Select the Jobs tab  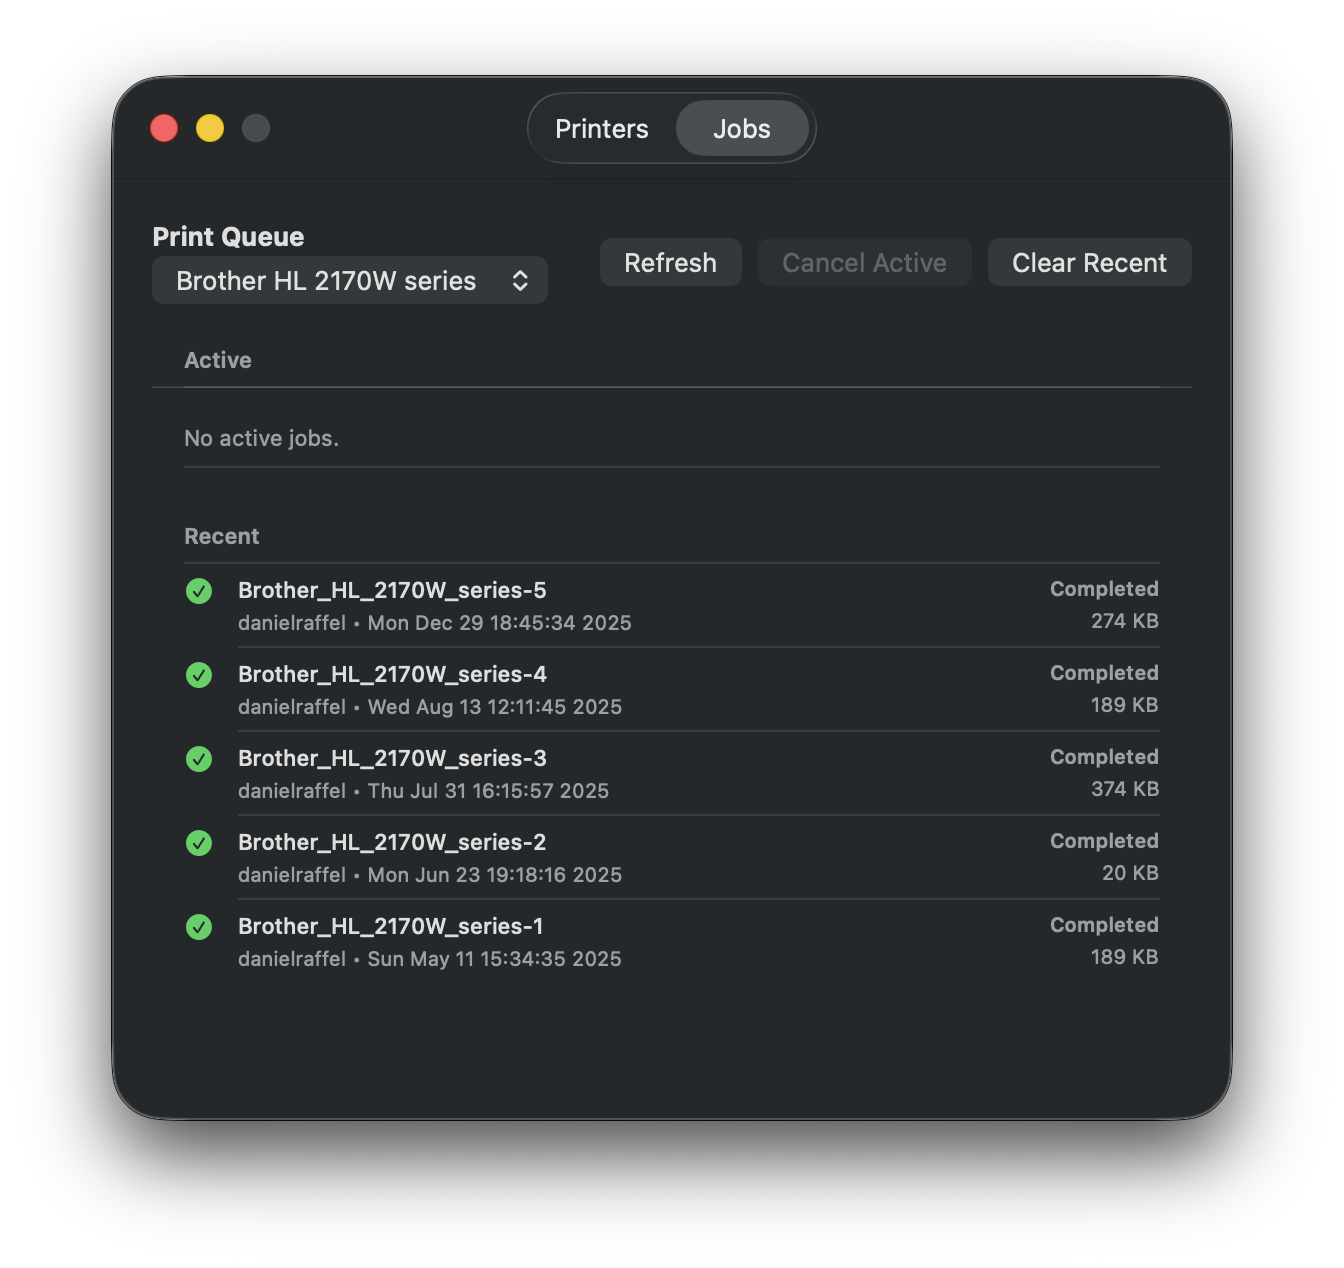(x=742, y=128)
